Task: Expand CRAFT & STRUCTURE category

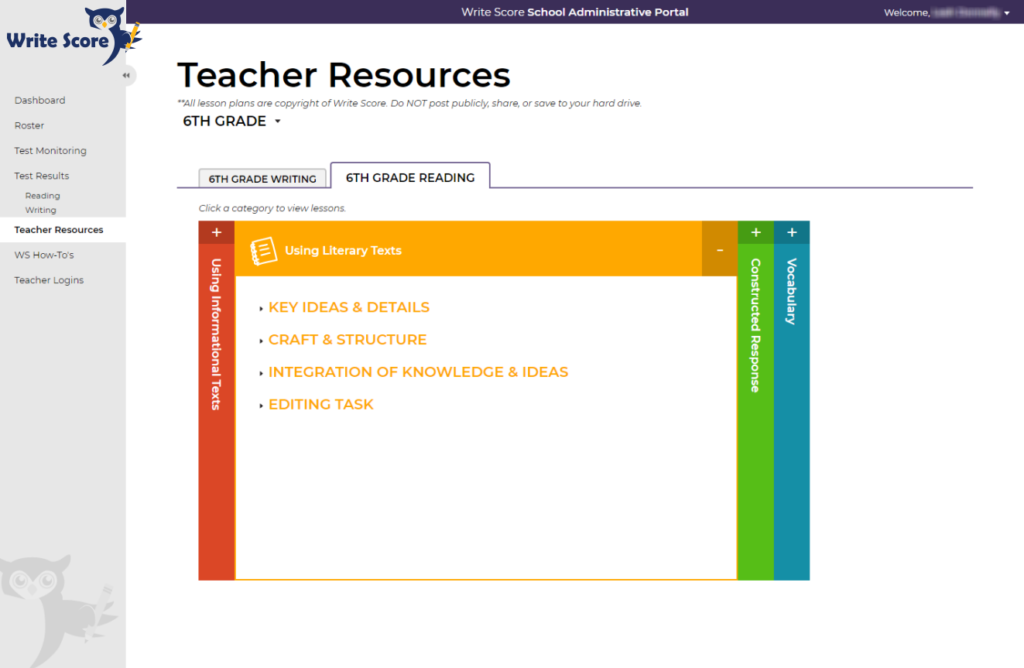Action: 347,340
